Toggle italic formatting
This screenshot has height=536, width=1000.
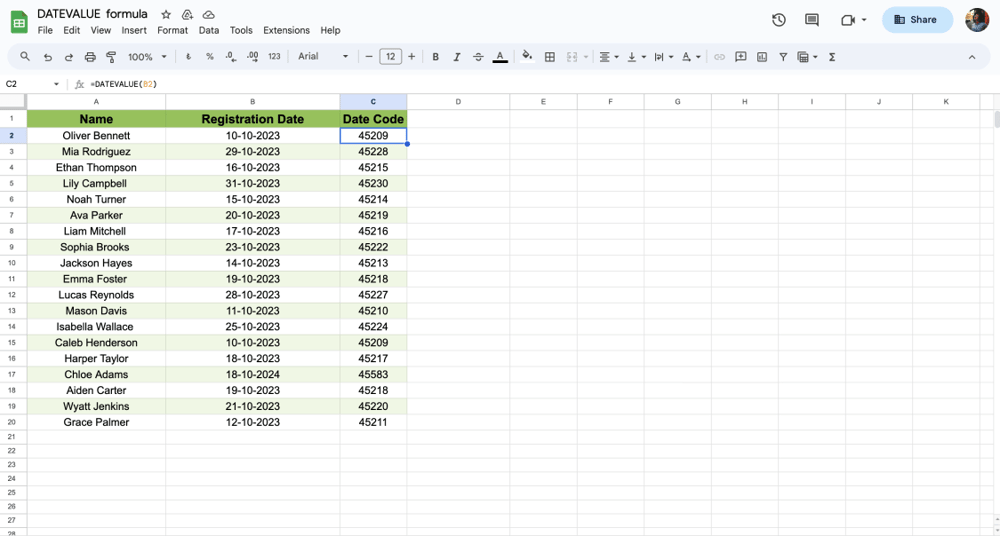pos(457,57)
